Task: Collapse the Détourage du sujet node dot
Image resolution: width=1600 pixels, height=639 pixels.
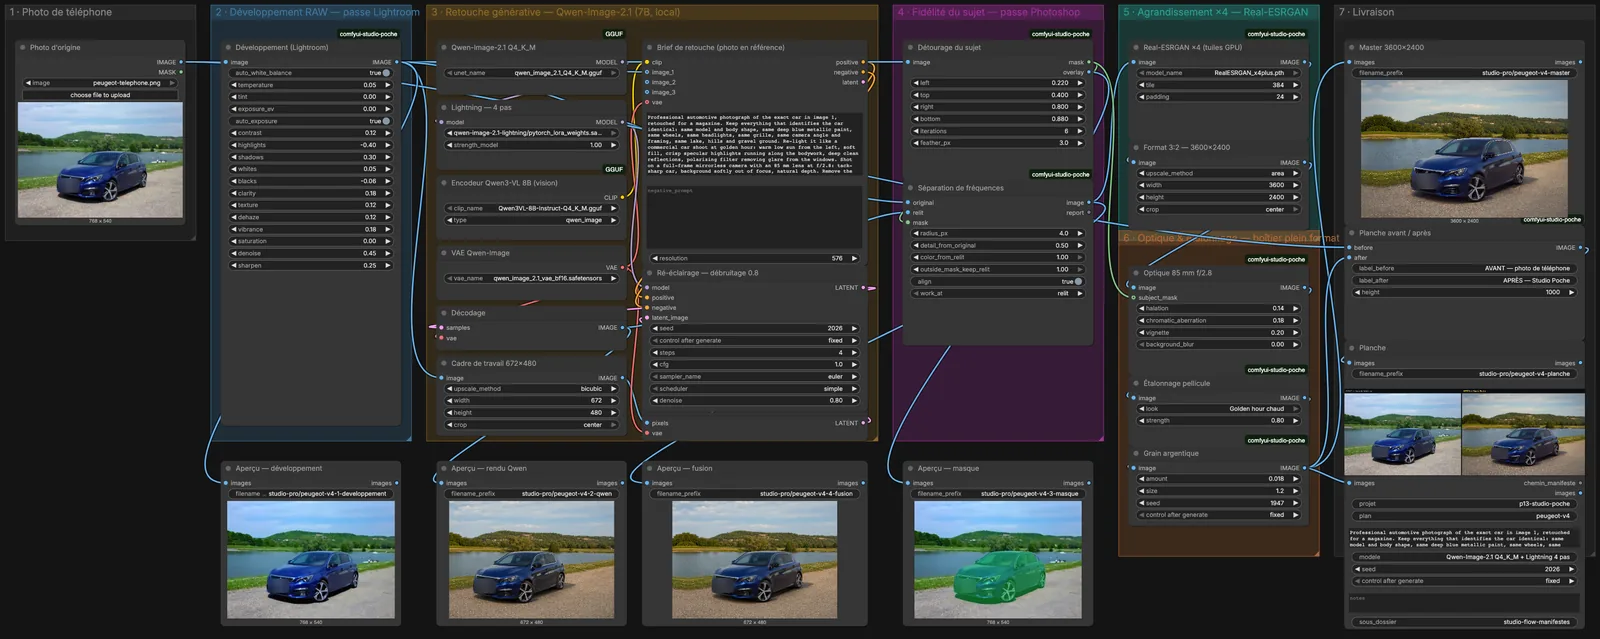Action: (910, 47)
